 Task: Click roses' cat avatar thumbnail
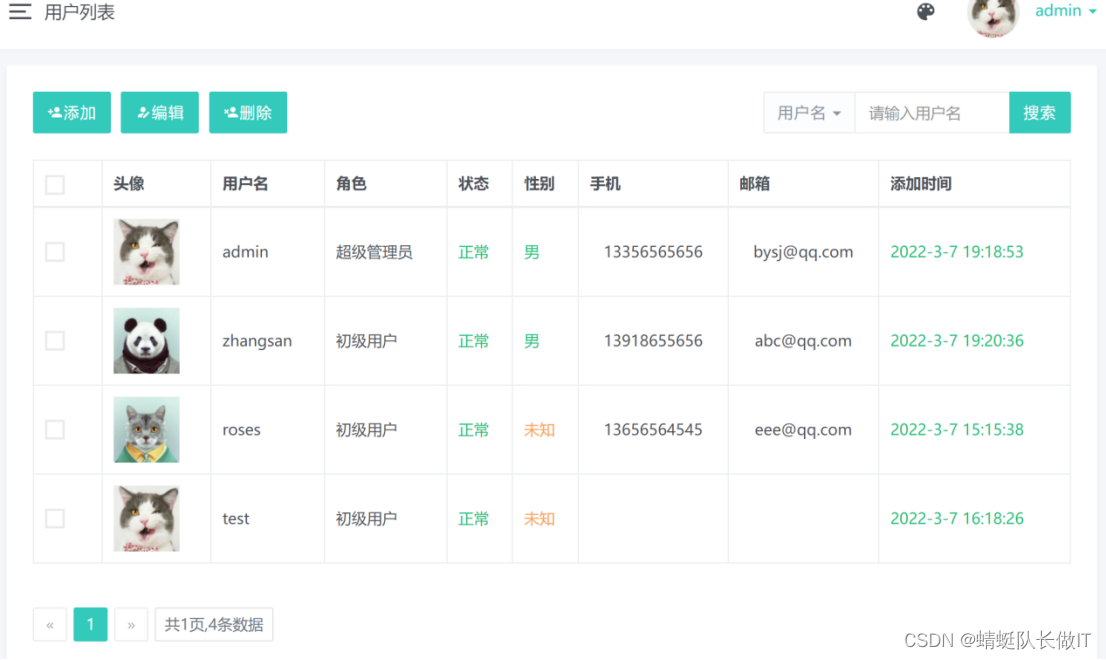(147, 429)
